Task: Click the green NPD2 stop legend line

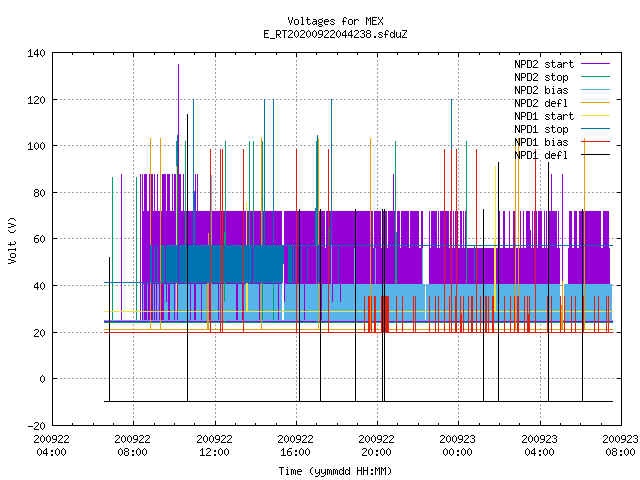Action: click(596, 77)
